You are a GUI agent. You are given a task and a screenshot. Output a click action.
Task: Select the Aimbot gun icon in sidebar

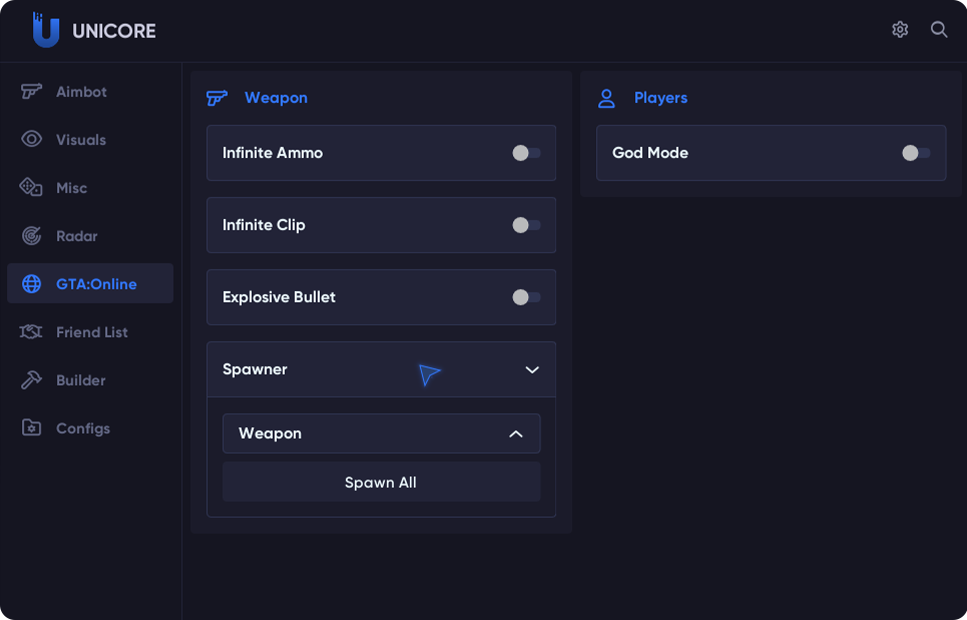click(31, 91)
